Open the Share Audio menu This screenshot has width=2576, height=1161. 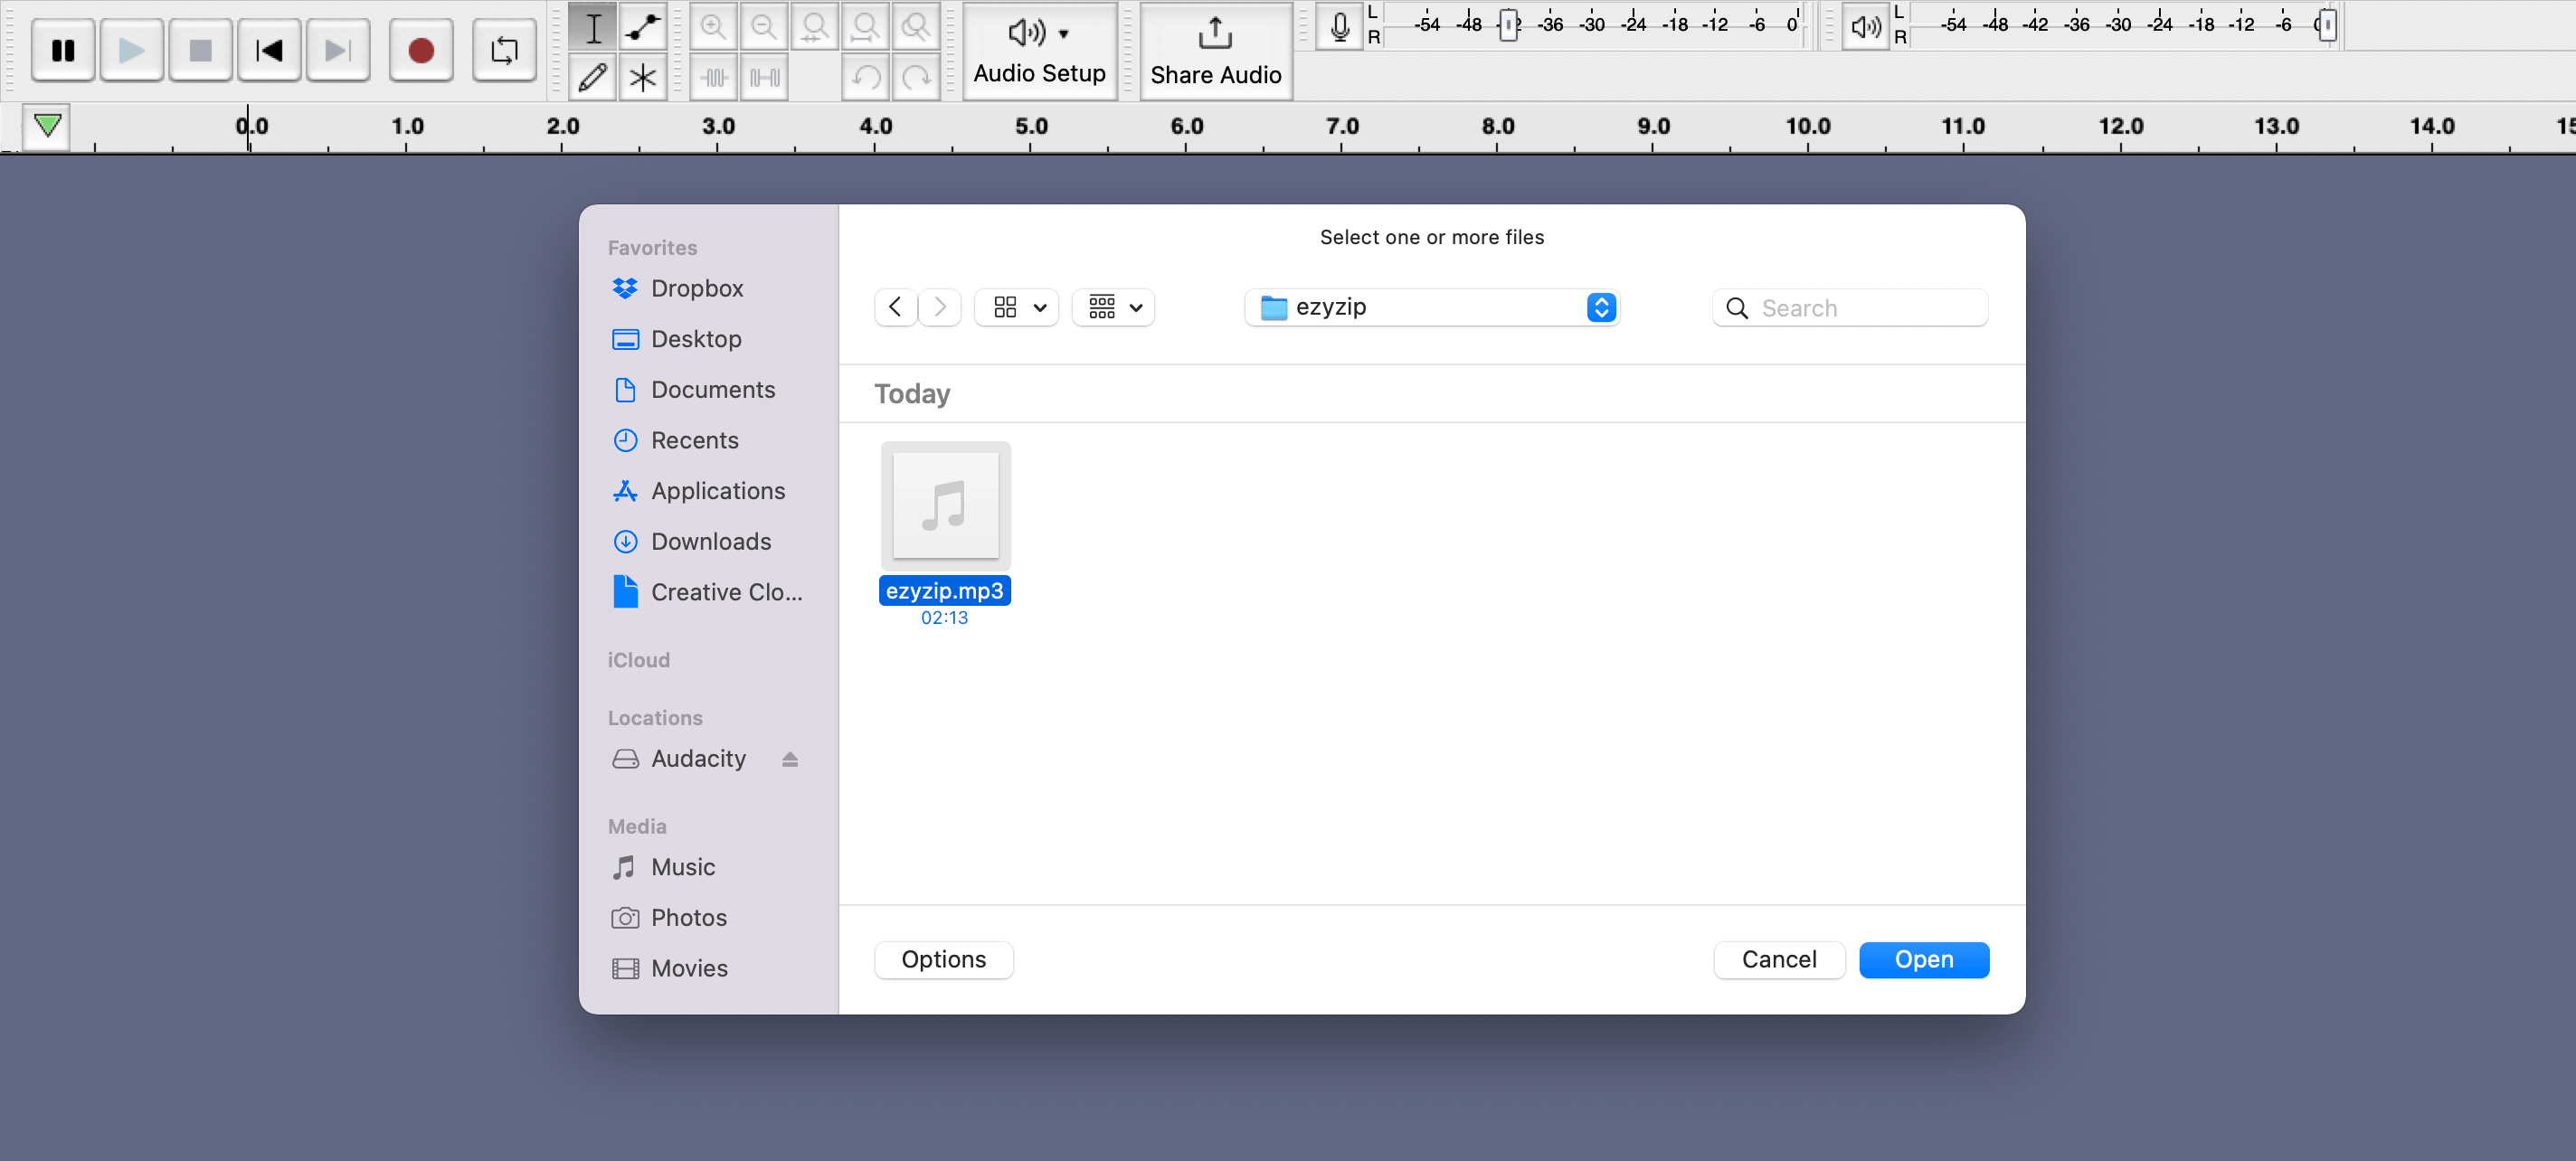(x=1216, y=48)
